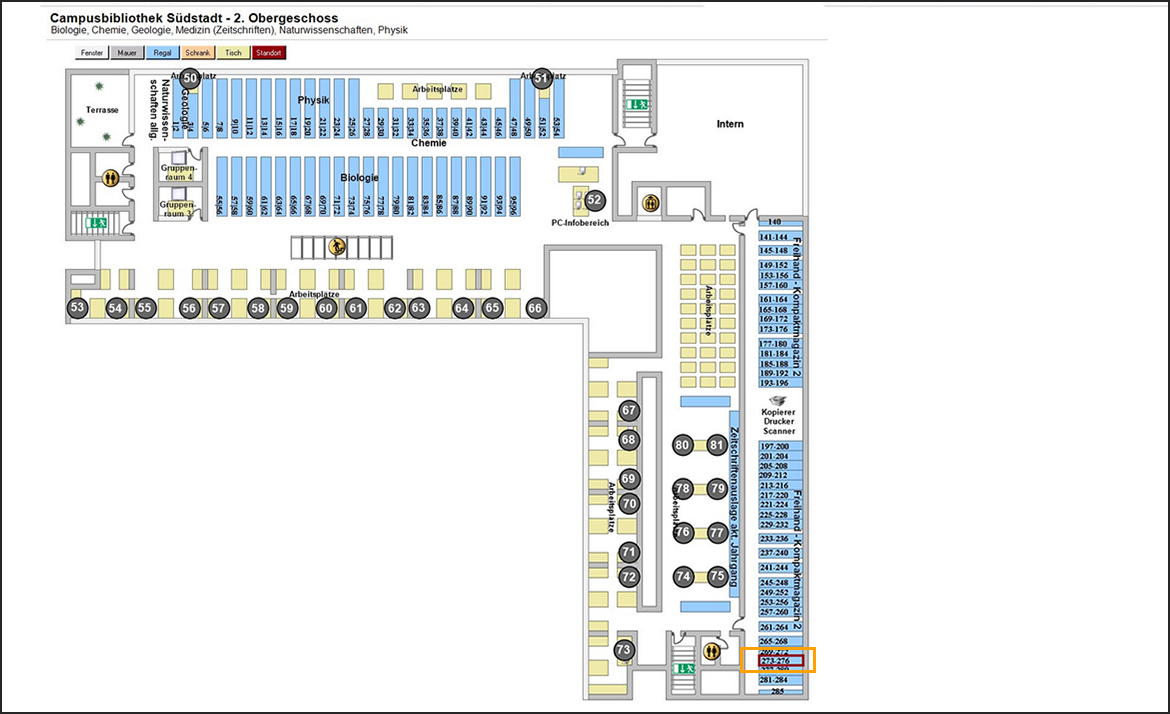Click the central staircase icon above Arbeitsplätze
The width and height of the screenshot is (1170, 714).
point(337,245)
